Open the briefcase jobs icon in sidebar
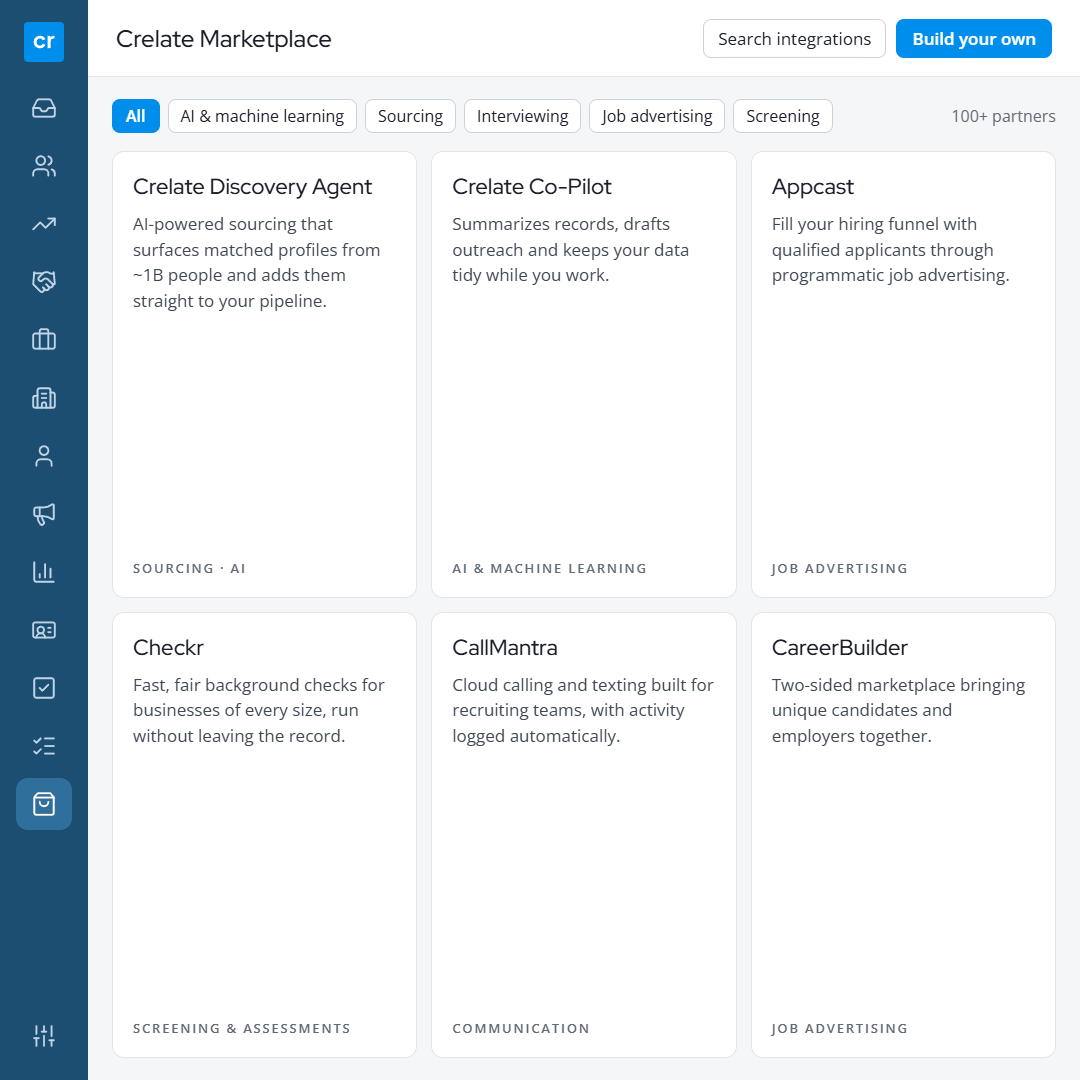The width and height of the screenshot is (1080, 1080). click(43, 340)
